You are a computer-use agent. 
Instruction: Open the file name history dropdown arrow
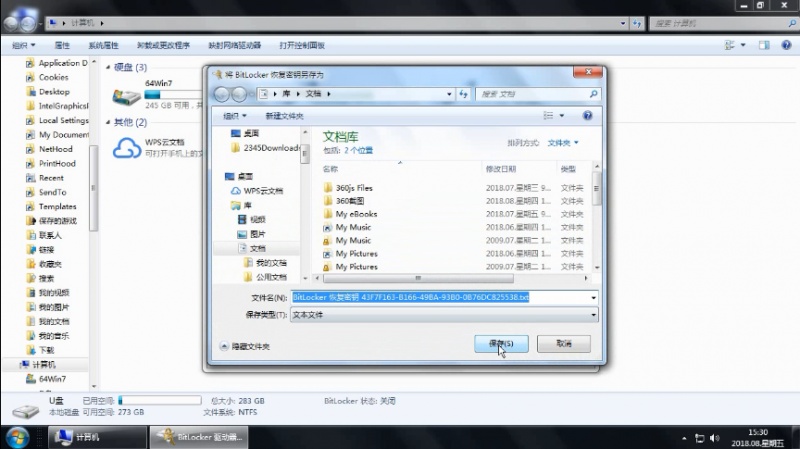(593, 297)
